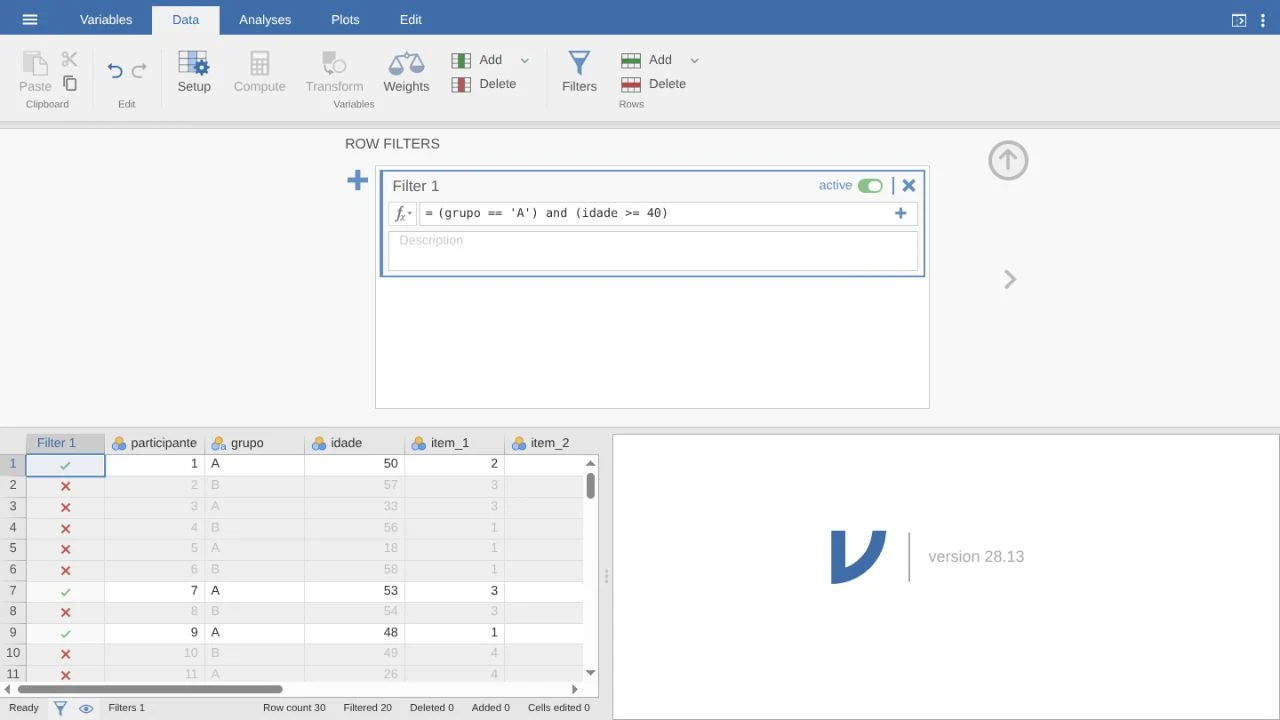Image resolution: width=1280 pixels, height=720 pixels.
Task: Click the data grid horizontal scrollbar
Action: tap(150, 688)
